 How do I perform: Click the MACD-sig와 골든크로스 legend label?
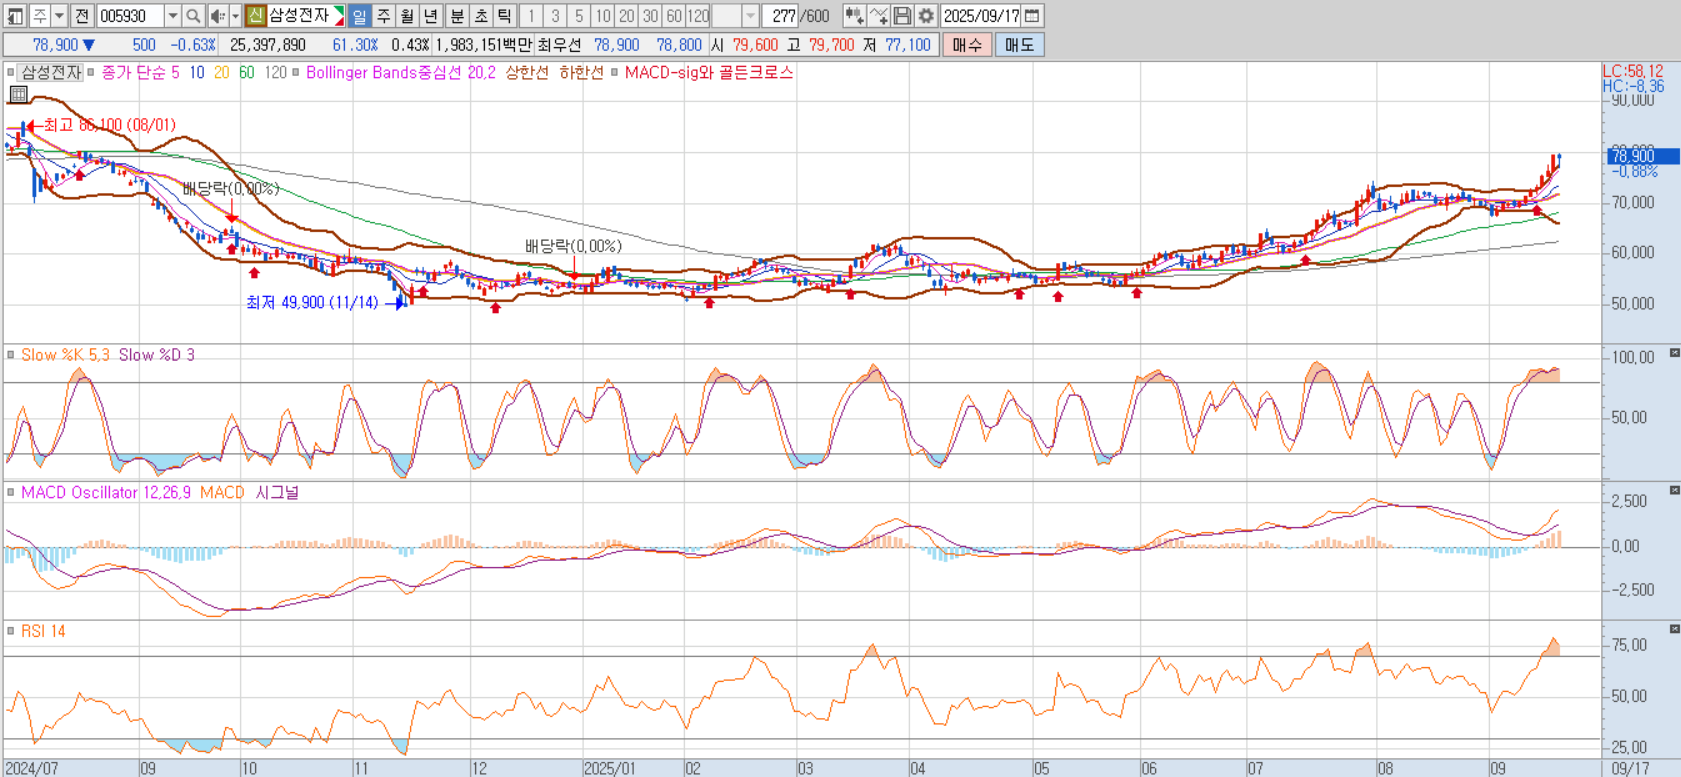(x=708, y=72)
